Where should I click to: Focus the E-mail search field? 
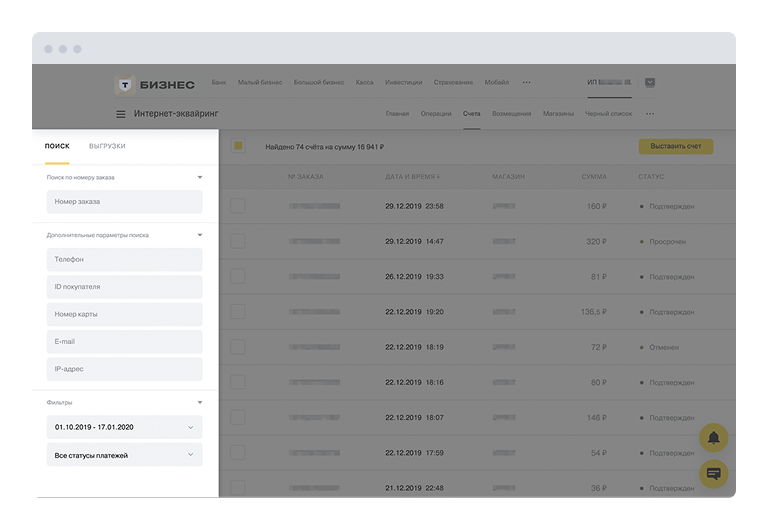coord(124,342)
